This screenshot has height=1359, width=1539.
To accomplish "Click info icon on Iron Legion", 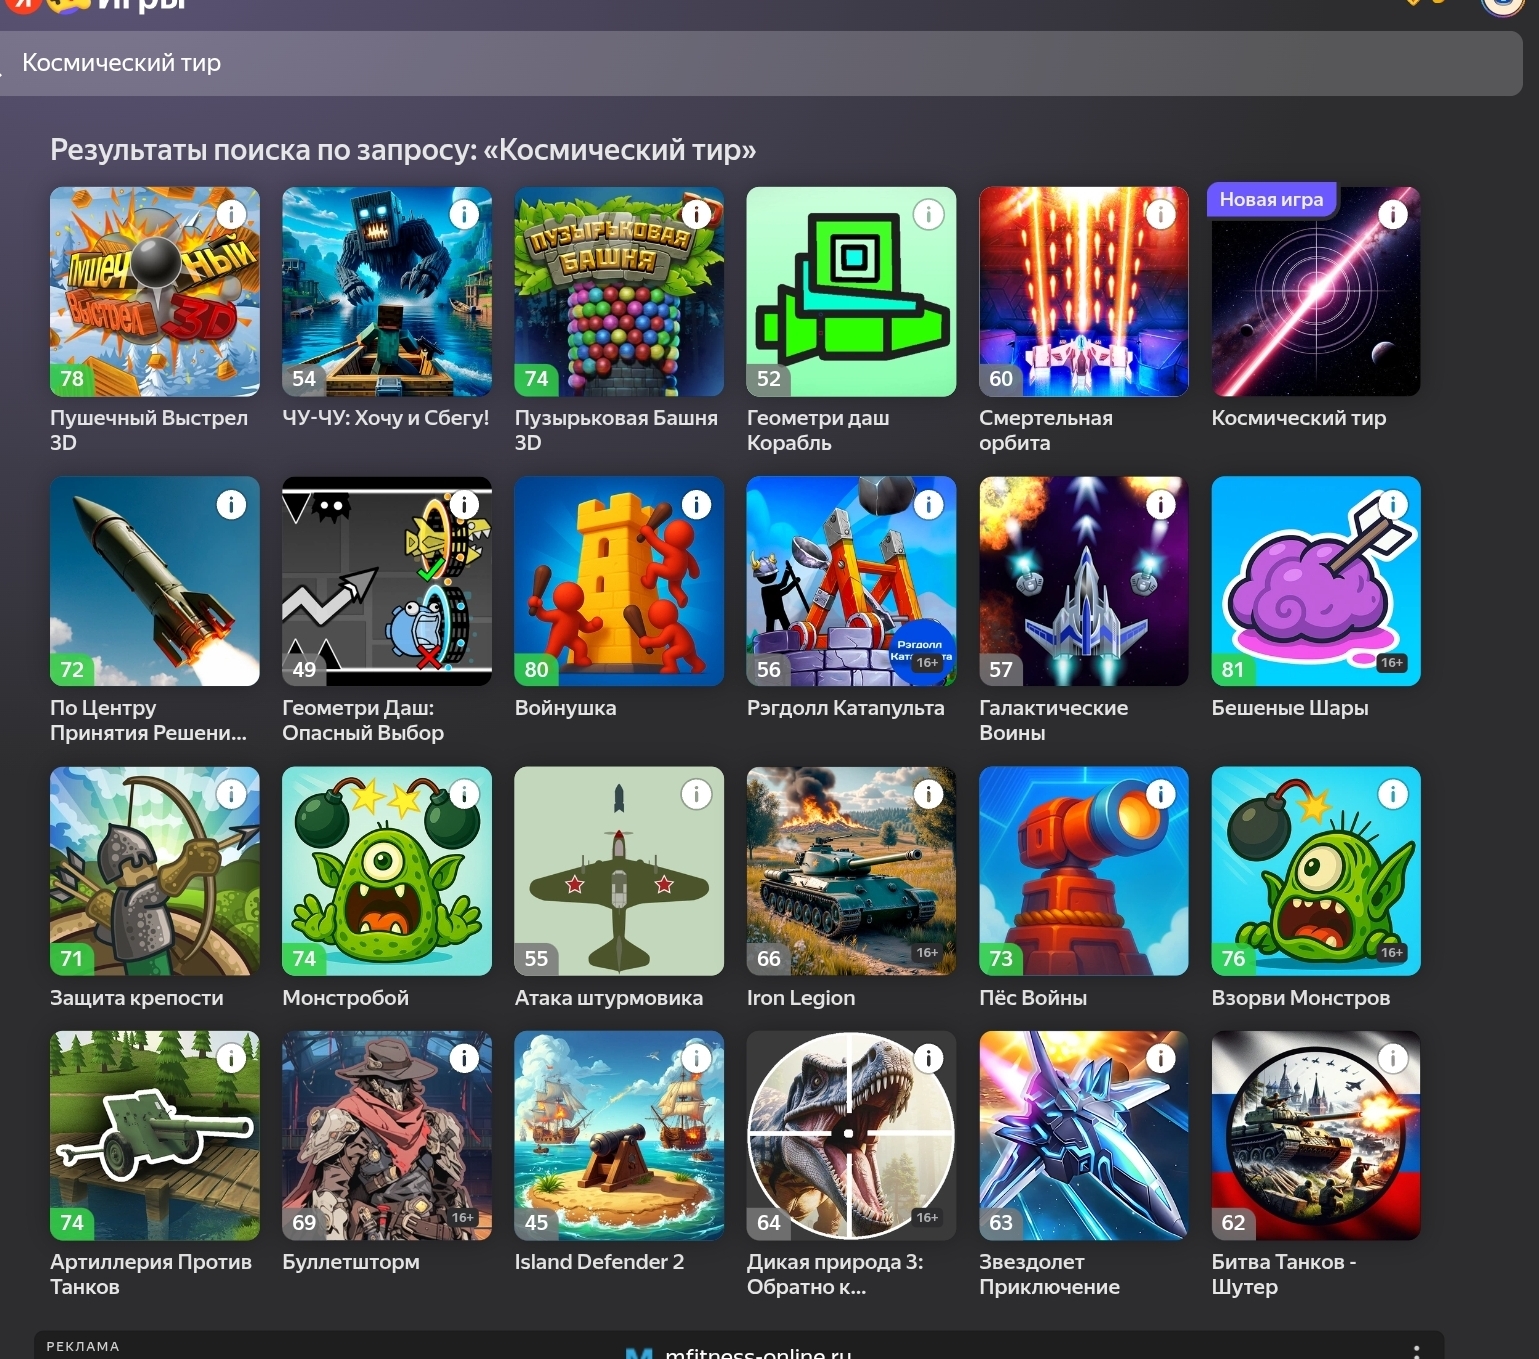I will [928, 794].
